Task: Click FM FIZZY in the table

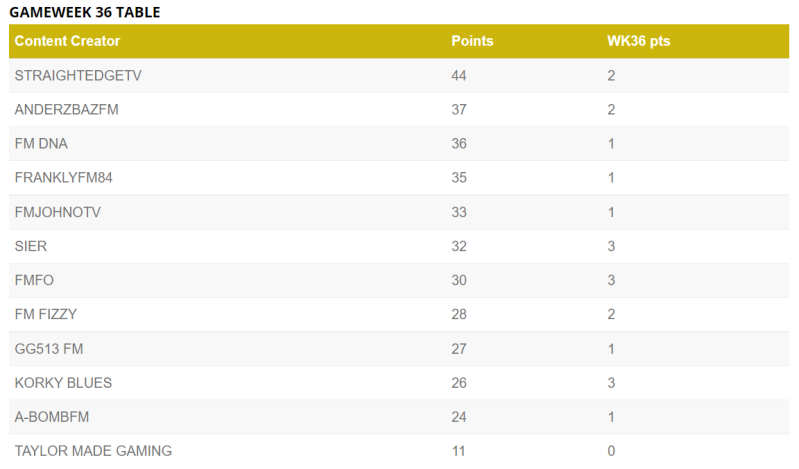Action: pyautogui.click(x=46, y=314)
